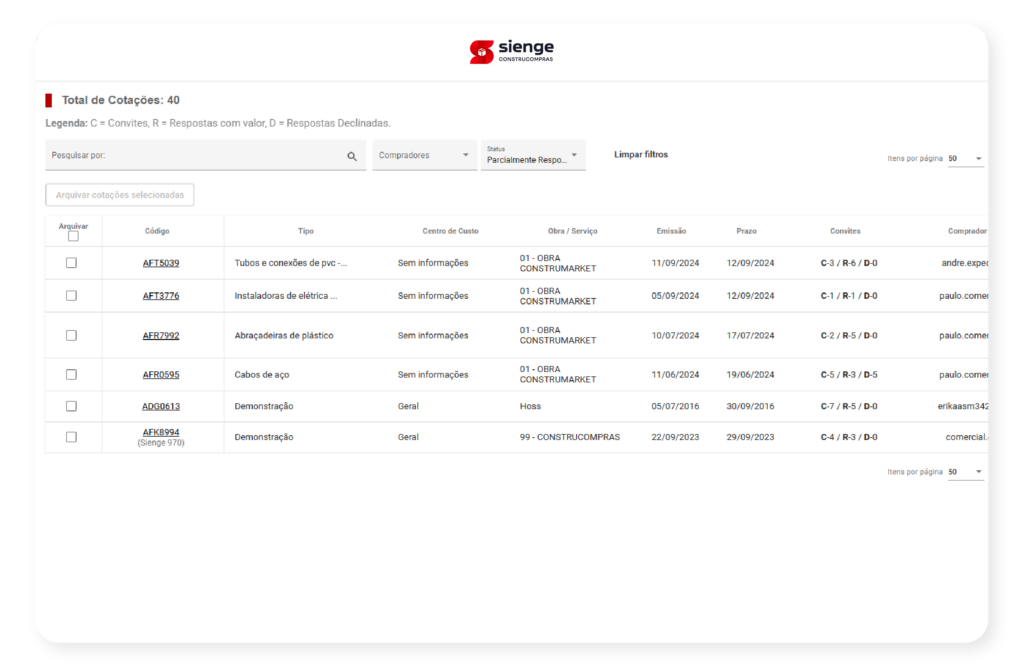This screenshot has width=1024, height=666.
Task: Click 'C-3 / R-6 / D-0' convites cell
Action: (849, 263)
